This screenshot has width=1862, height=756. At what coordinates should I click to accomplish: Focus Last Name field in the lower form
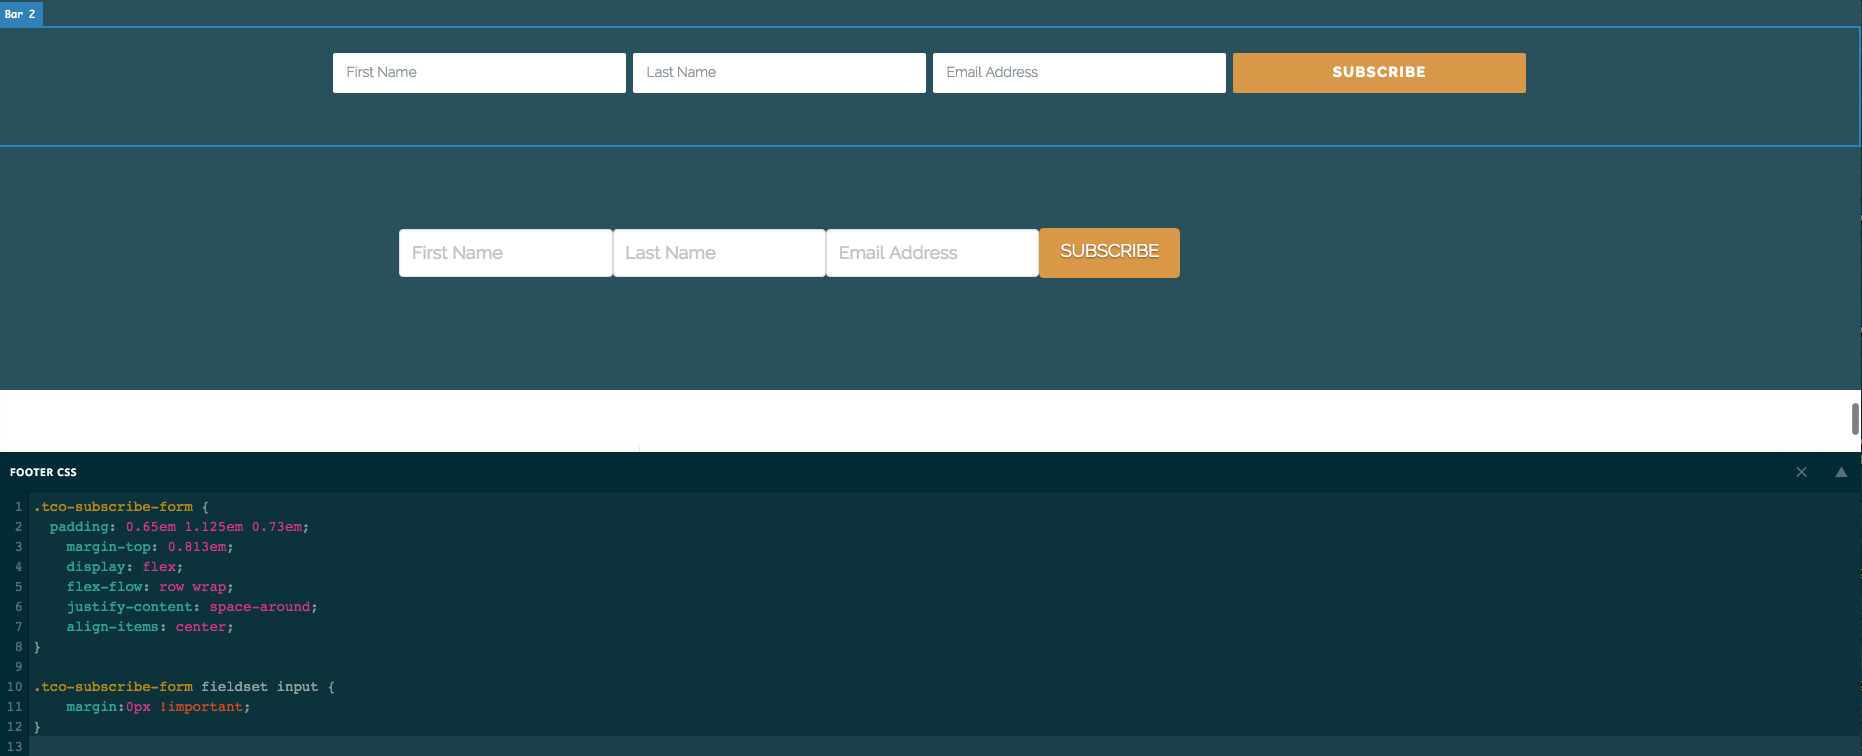(x=719, y=253)
